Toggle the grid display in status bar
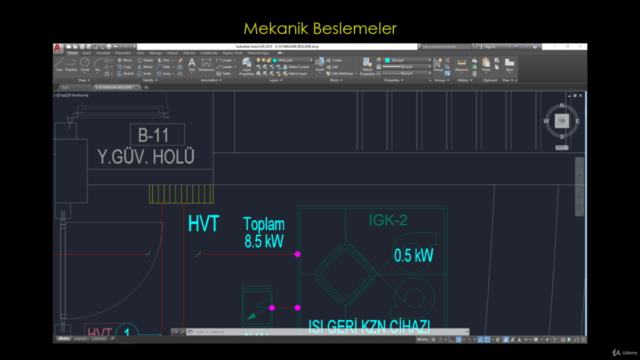 tap(434, 340)
